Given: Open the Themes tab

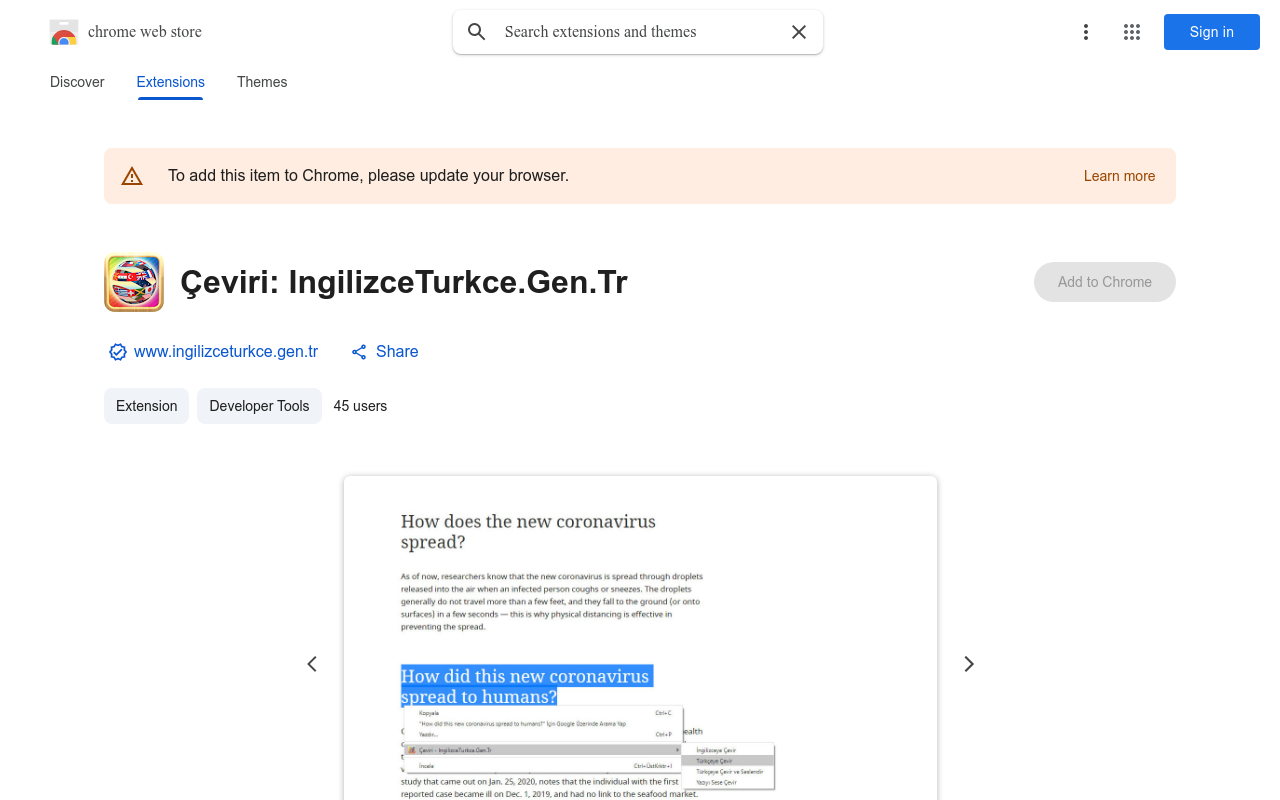Looking at the screenshot, I should point(262,82).
